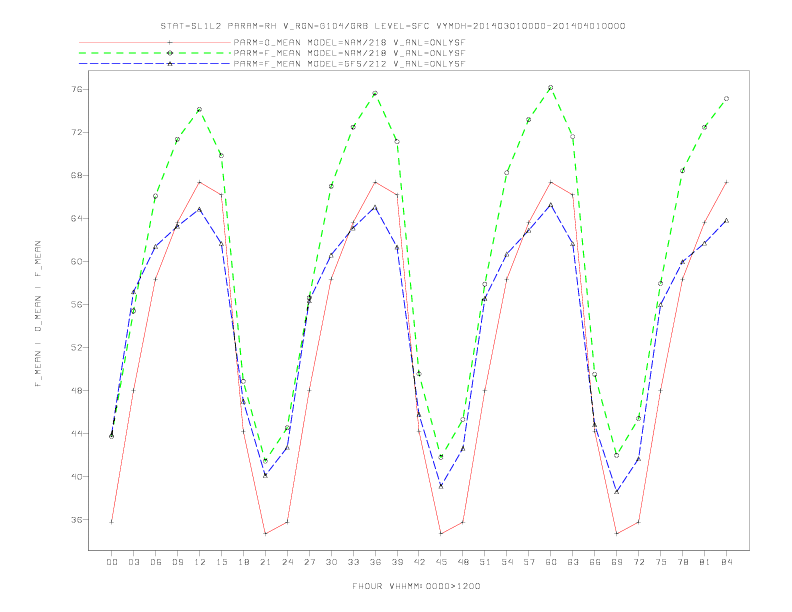Viewport: 792px width, 612px height.
Task: Click x-axis forecast hour label 66
Action: (x=595, y=562)
